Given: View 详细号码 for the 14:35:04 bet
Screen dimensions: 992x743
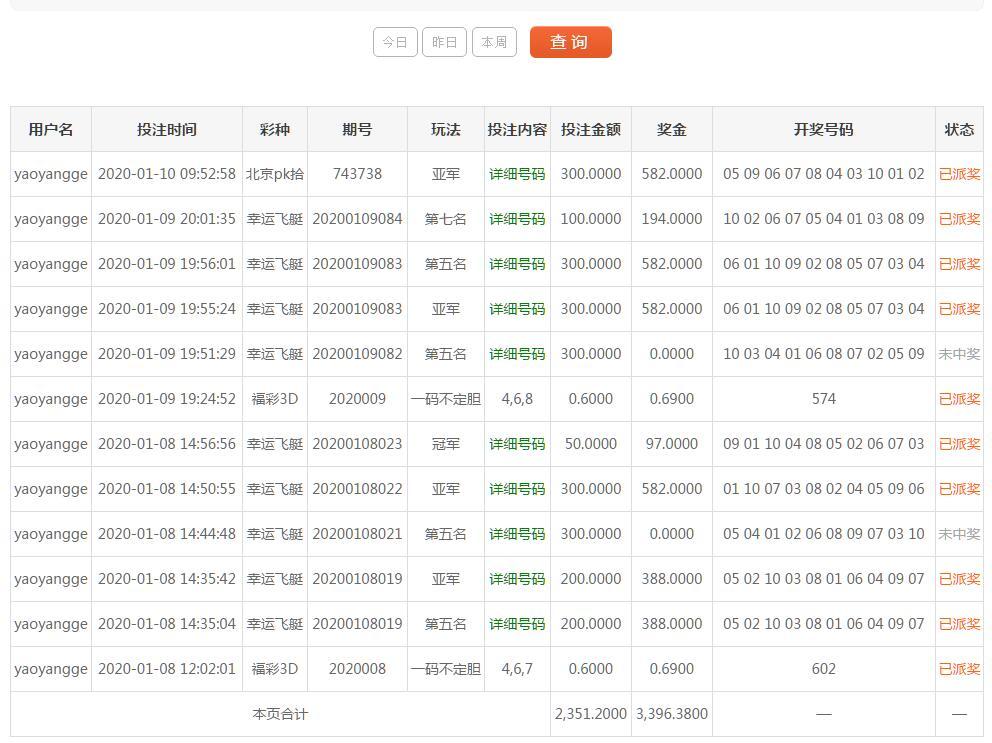Looking at the screenshot, I should [x=517, y=624].
